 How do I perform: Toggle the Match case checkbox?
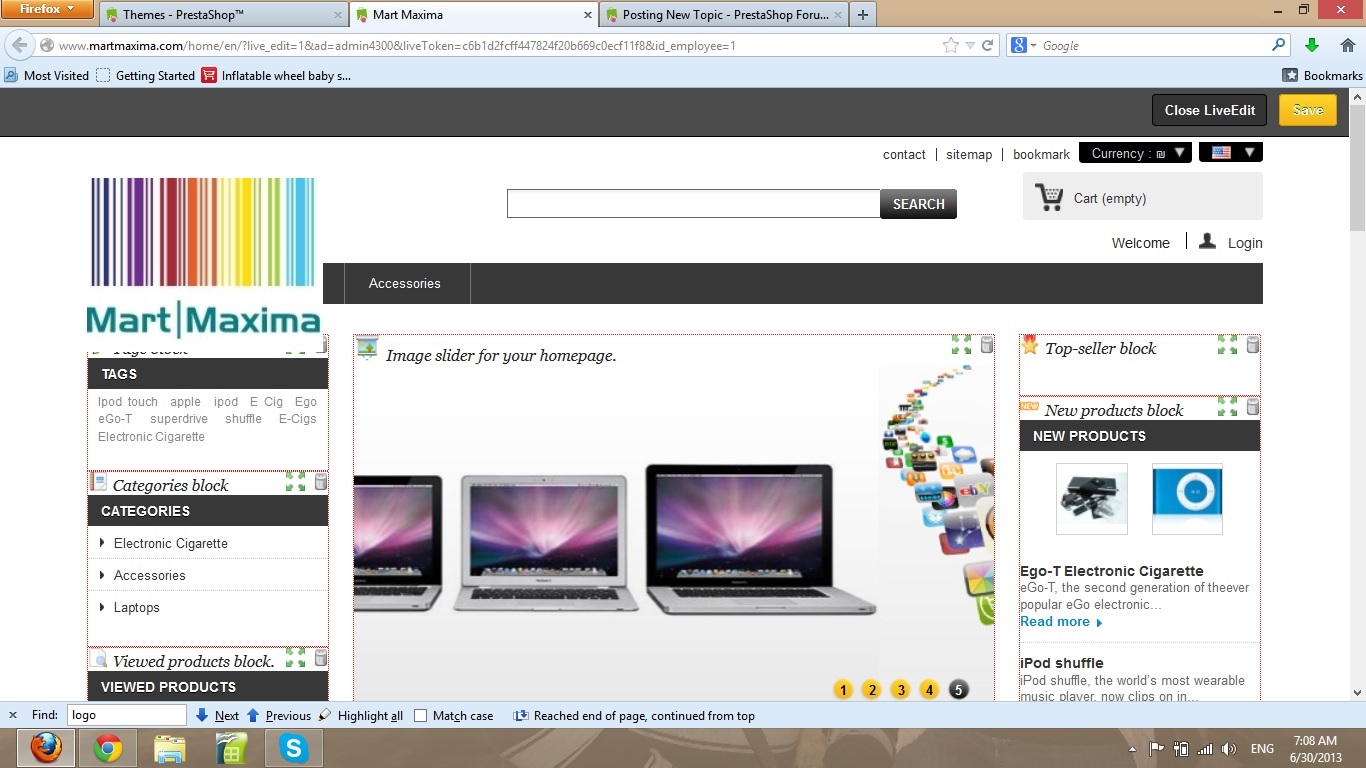(x=421, y=716)
